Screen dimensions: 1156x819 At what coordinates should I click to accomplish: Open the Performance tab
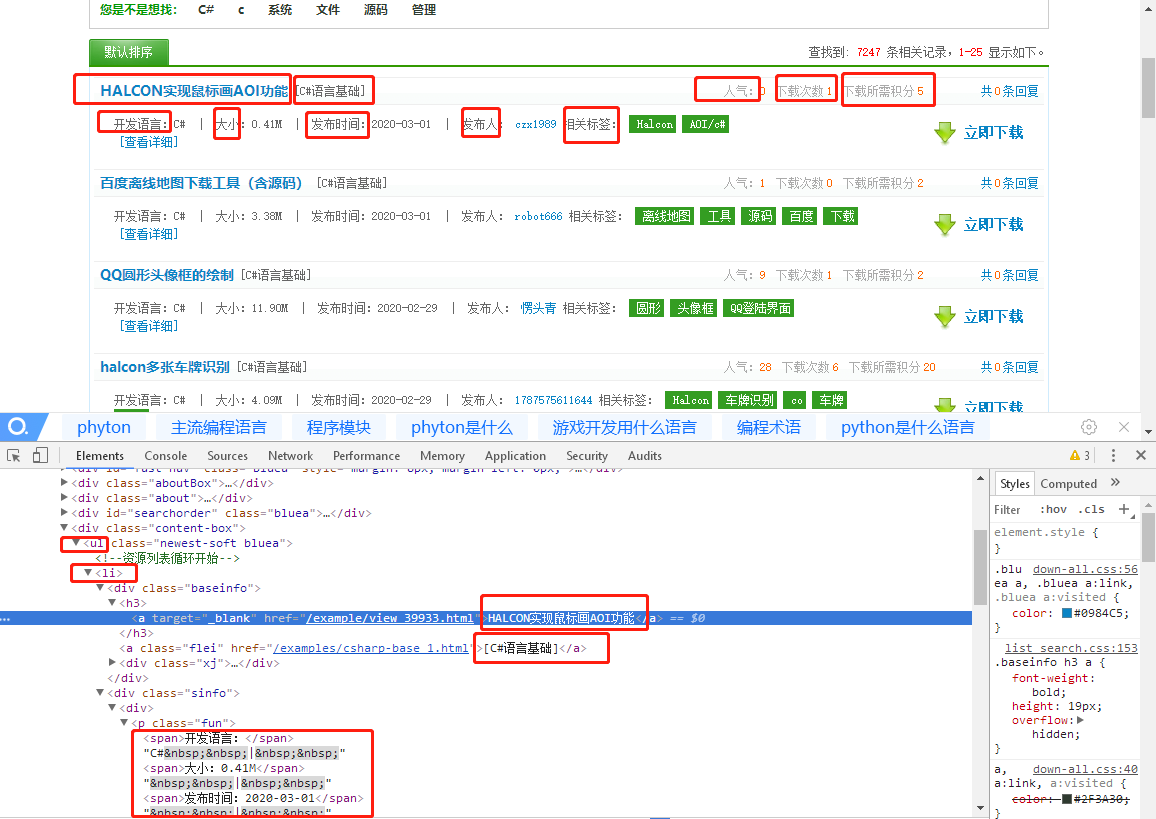pos(366,456)
